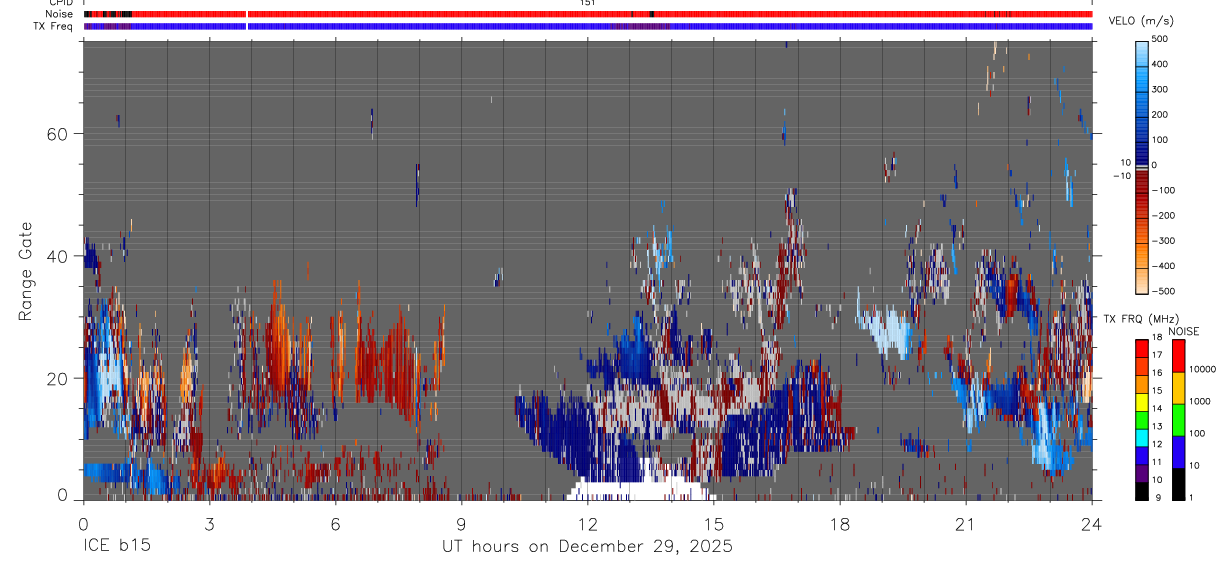Viewport: 1228px width, 567px height.
Task: Select the green NOISE legend segment
Action: click(x=1177, y=420)
